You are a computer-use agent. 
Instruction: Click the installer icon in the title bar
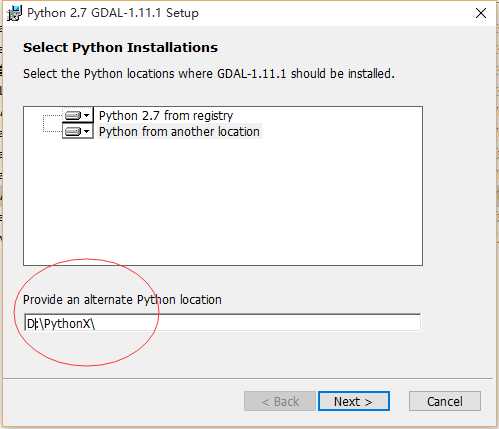pyautogui.click(x=14, y=14)
